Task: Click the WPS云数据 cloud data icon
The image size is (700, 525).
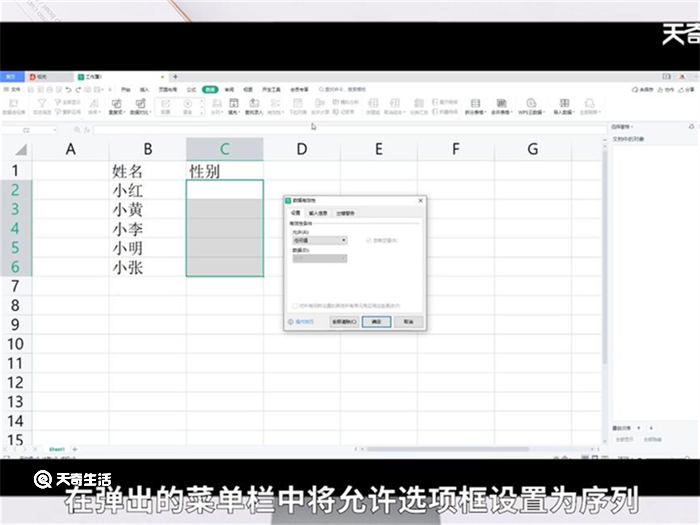Action: tap(530, 105)
